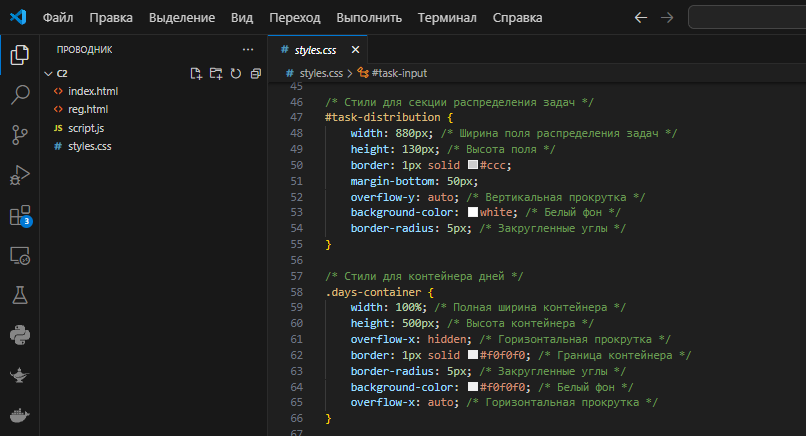Open the Python sidebar view
Image resolution: width=806 pixels, height=436 pixels.
(x=19, y=335)
